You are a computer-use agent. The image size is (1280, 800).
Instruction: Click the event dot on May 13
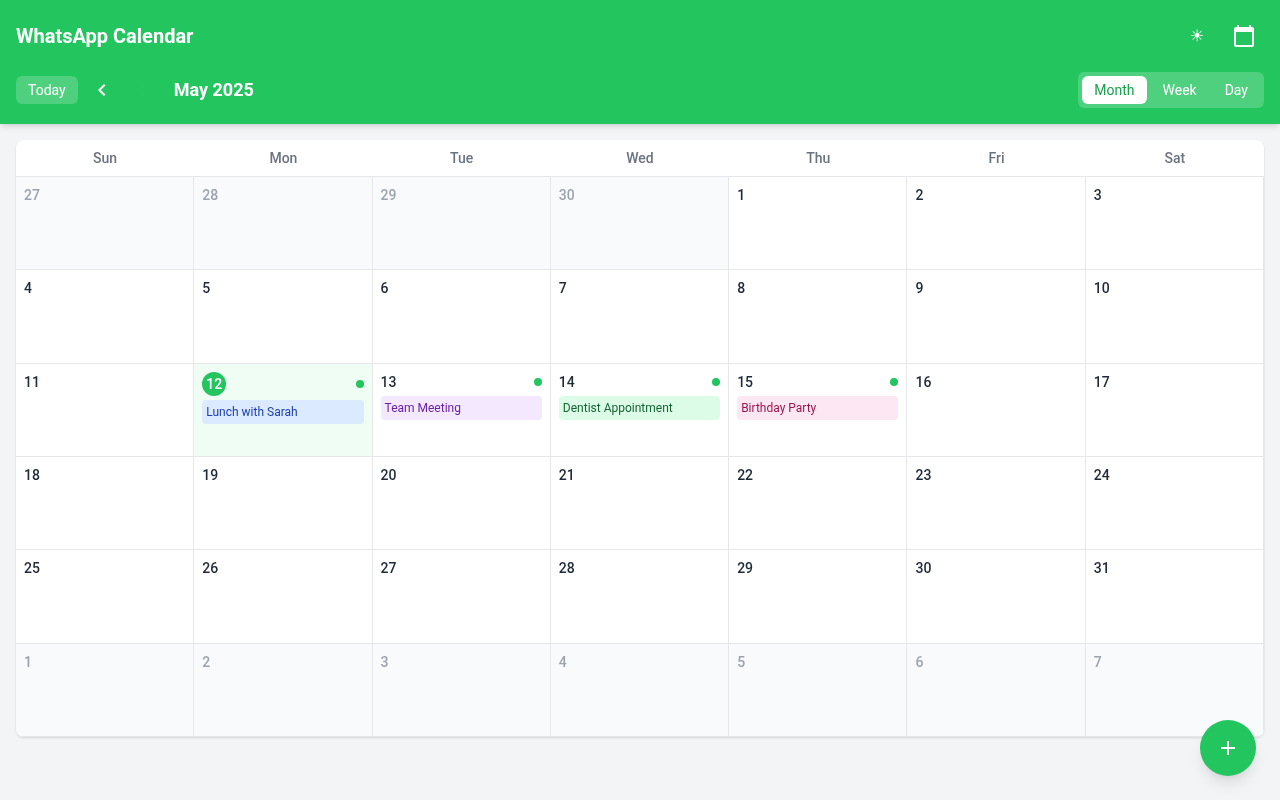[x=538, y=381]
